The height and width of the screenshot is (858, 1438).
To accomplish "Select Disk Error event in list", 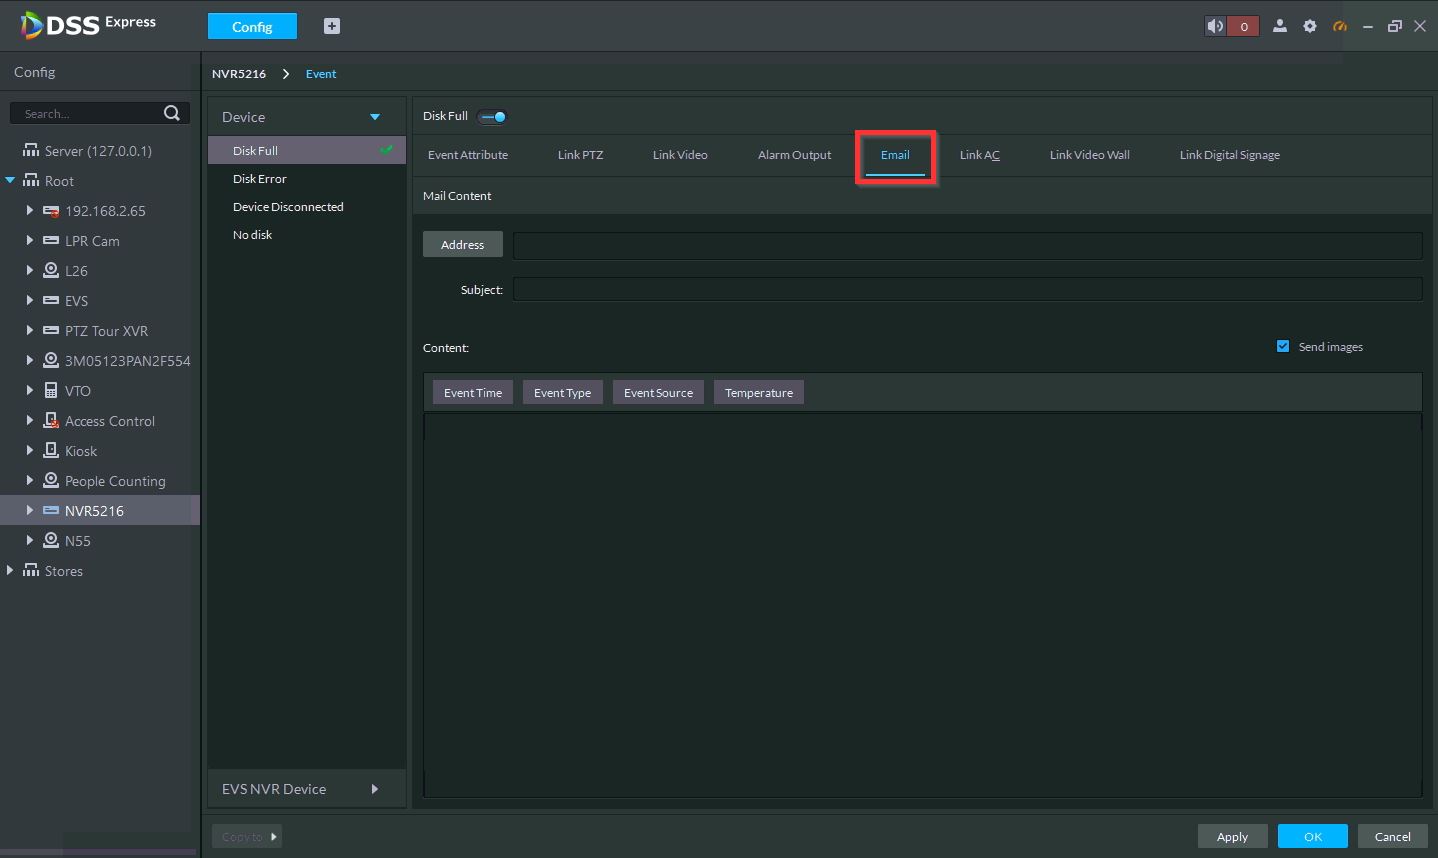I will (260, 179).
